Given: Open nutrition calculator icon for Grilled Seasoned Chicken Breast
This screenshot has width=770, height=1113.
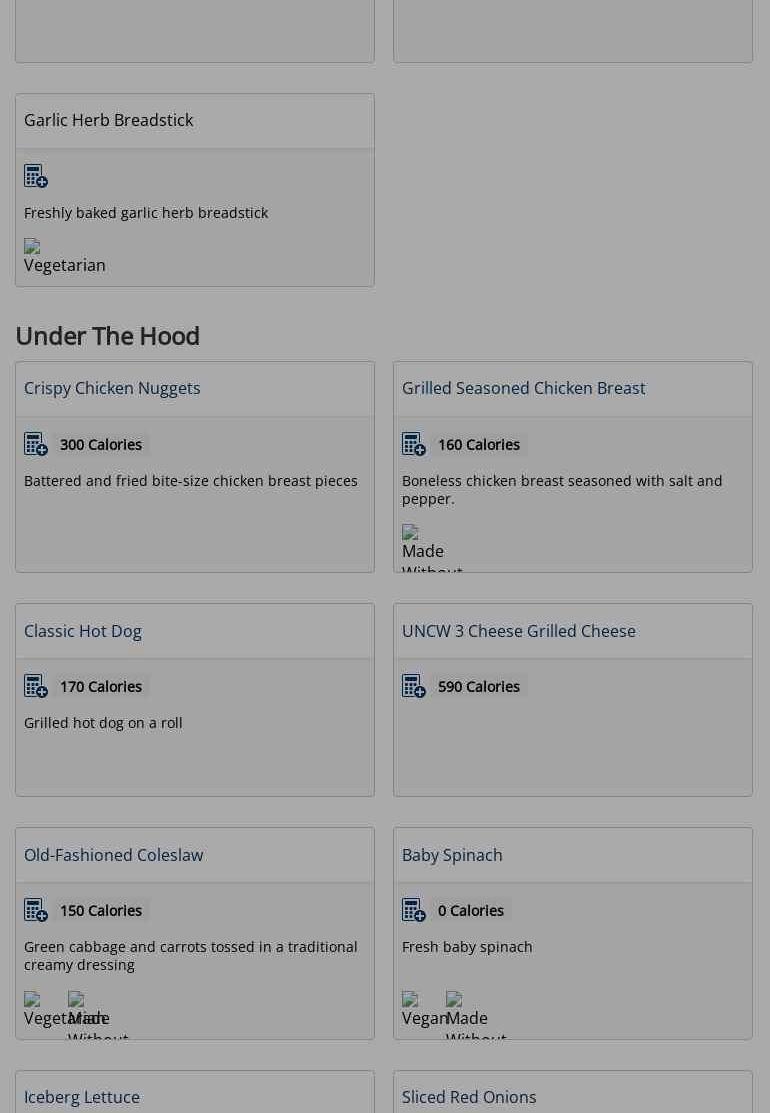Looking at the screenshot, I should [414, 444].
